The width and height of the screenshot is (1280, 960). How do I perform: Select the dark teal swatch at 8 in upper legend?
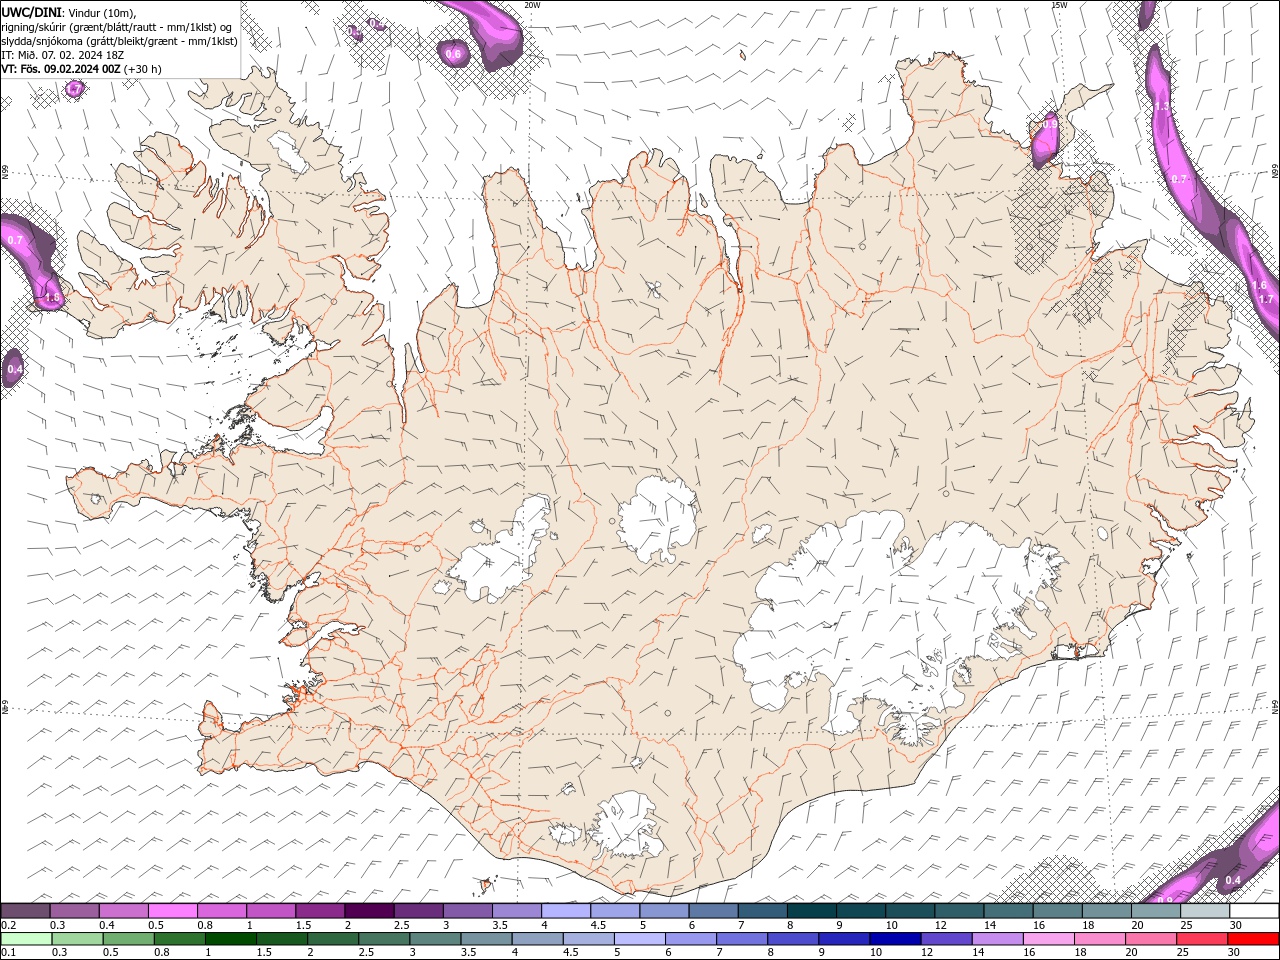(x=811, y=911)
